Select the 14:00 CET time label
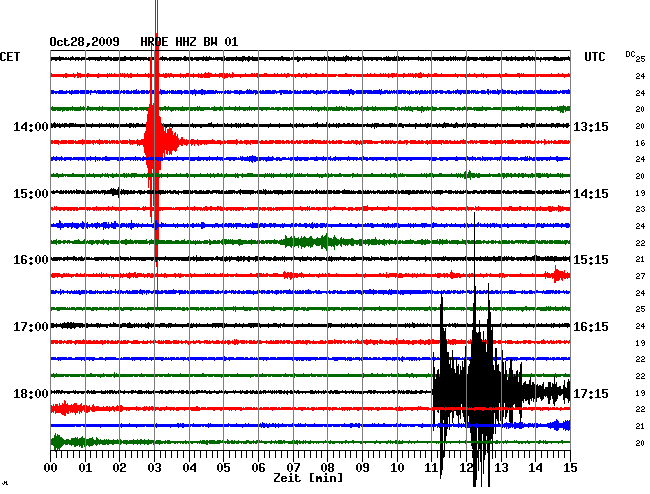The image size is (650, 494). (x=31, y=126)
